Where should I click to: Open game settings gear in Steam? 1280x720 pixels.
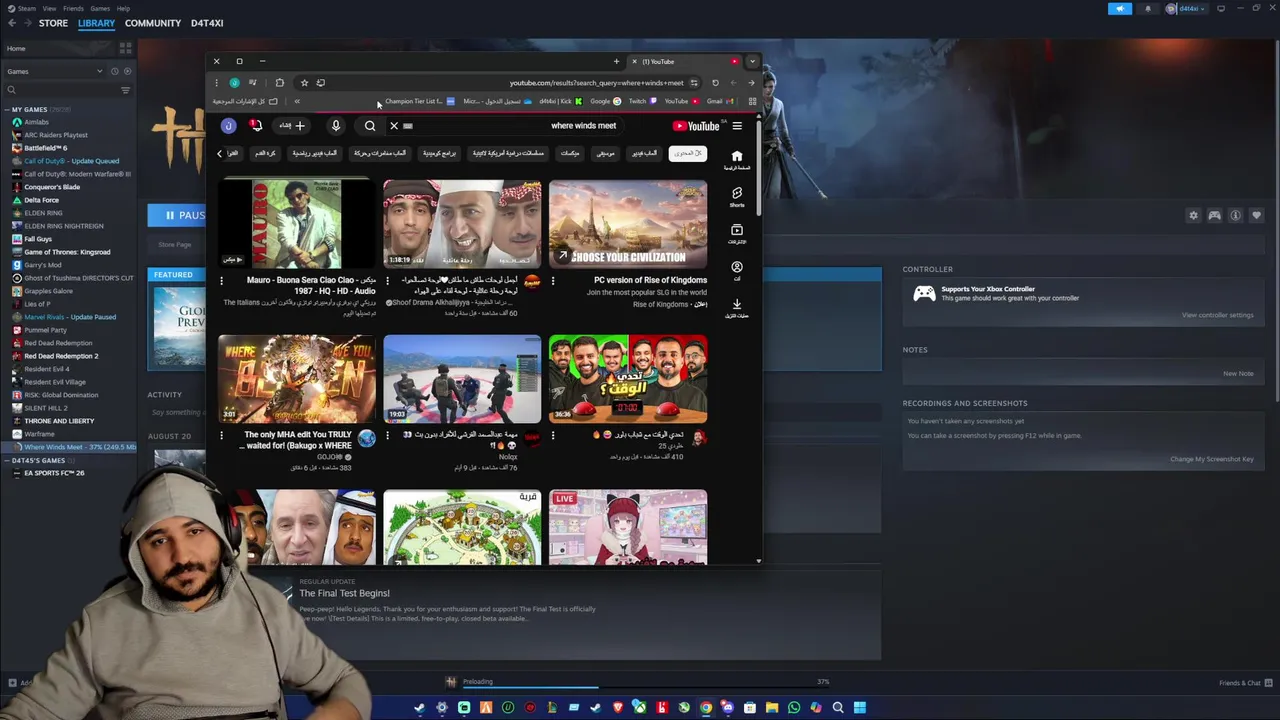click(1193, 215)
